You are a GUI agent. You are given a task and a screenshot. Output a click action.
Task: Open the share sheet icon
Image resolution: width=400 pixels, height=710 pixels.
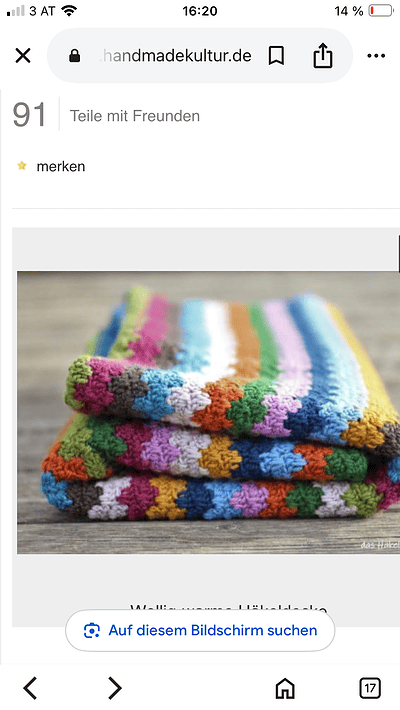[x=323, y=55]
